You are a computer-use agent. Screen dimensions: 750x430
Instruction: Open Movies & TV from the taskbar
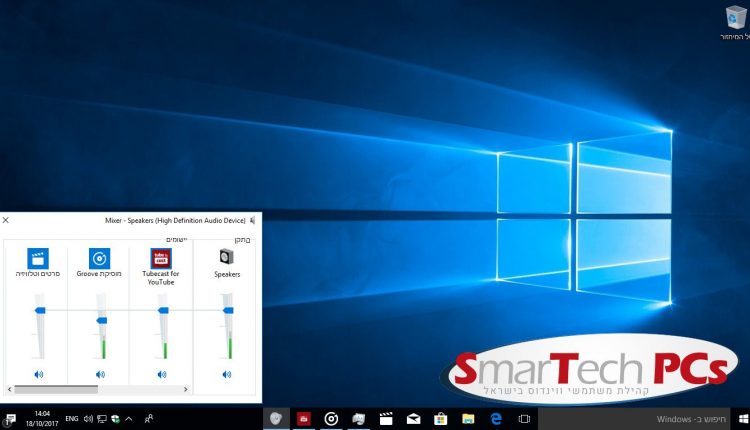click(x=386, y=419)
